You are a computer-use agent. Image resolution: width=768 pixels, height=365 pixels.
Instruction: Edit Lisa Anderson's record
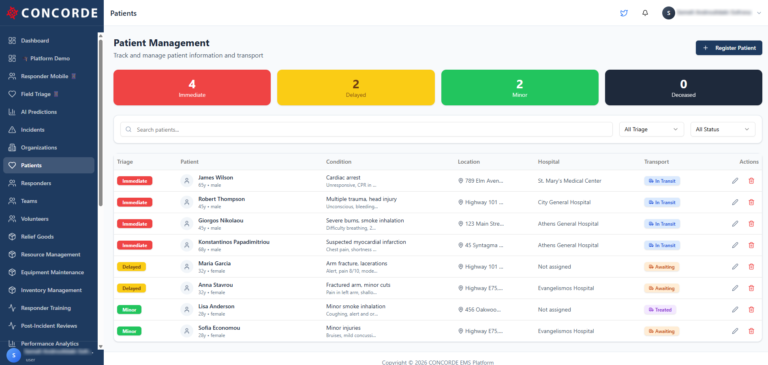point(735,310)
